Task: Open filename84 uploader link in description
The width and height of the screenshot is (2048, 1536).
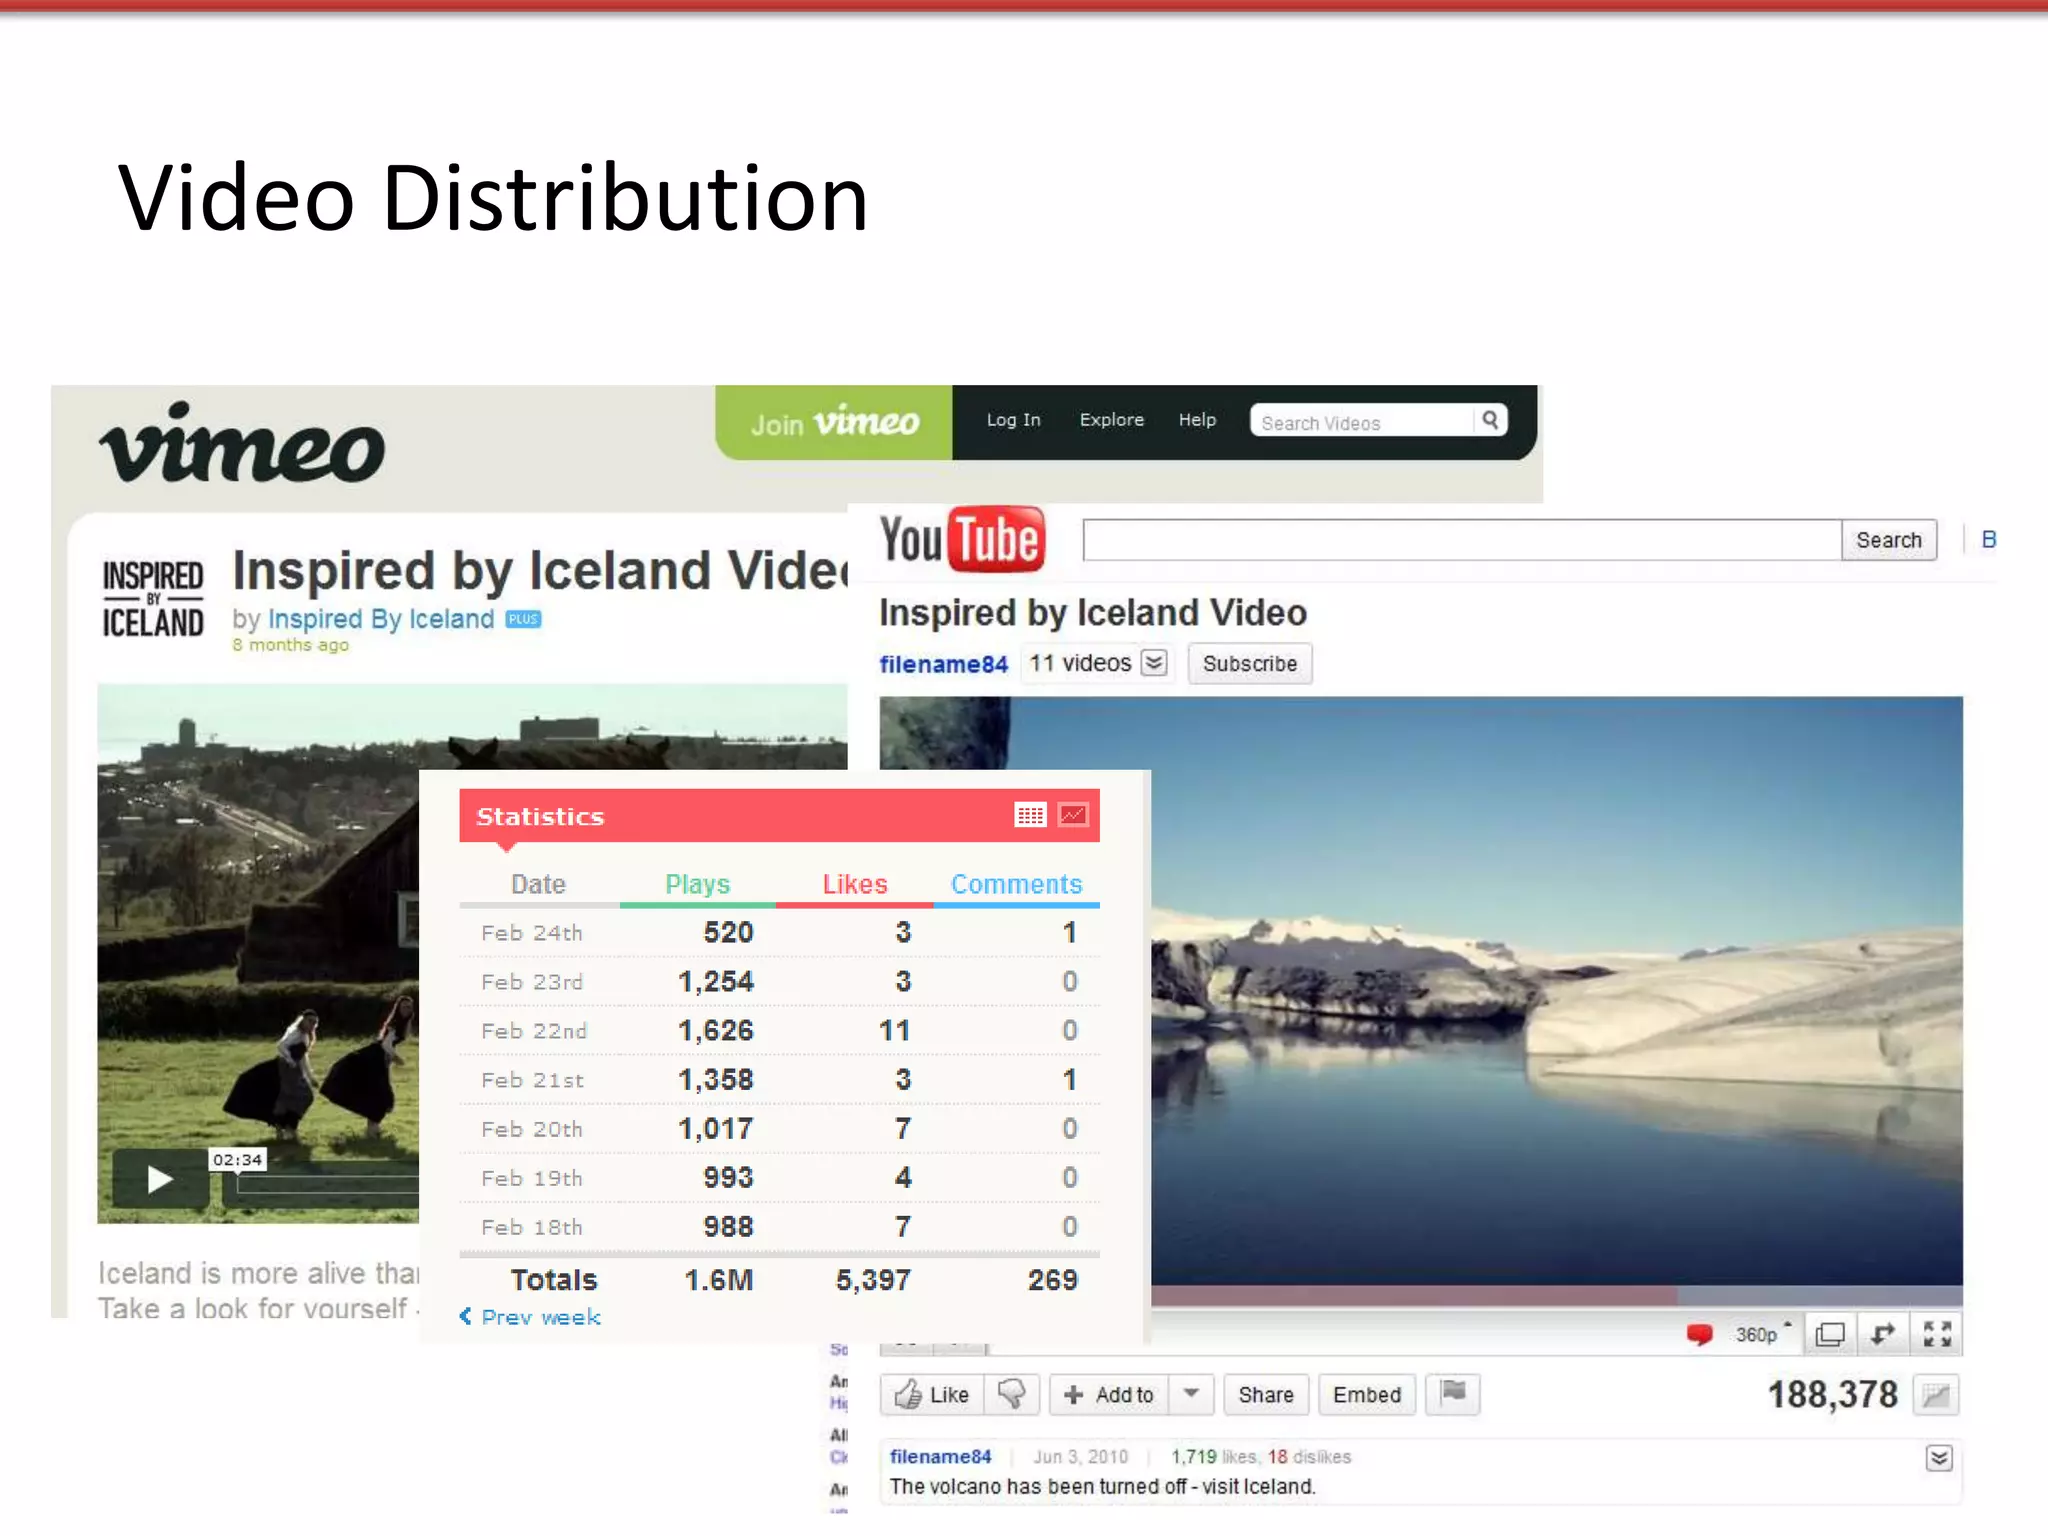Action: coord(940,1457)
